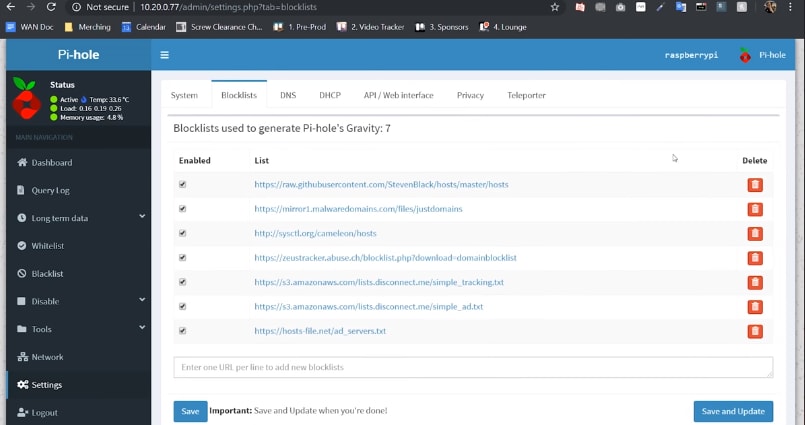Go forward in browser history
The height and width of the screenshot is (425, 805).
(x=30, y=7)
